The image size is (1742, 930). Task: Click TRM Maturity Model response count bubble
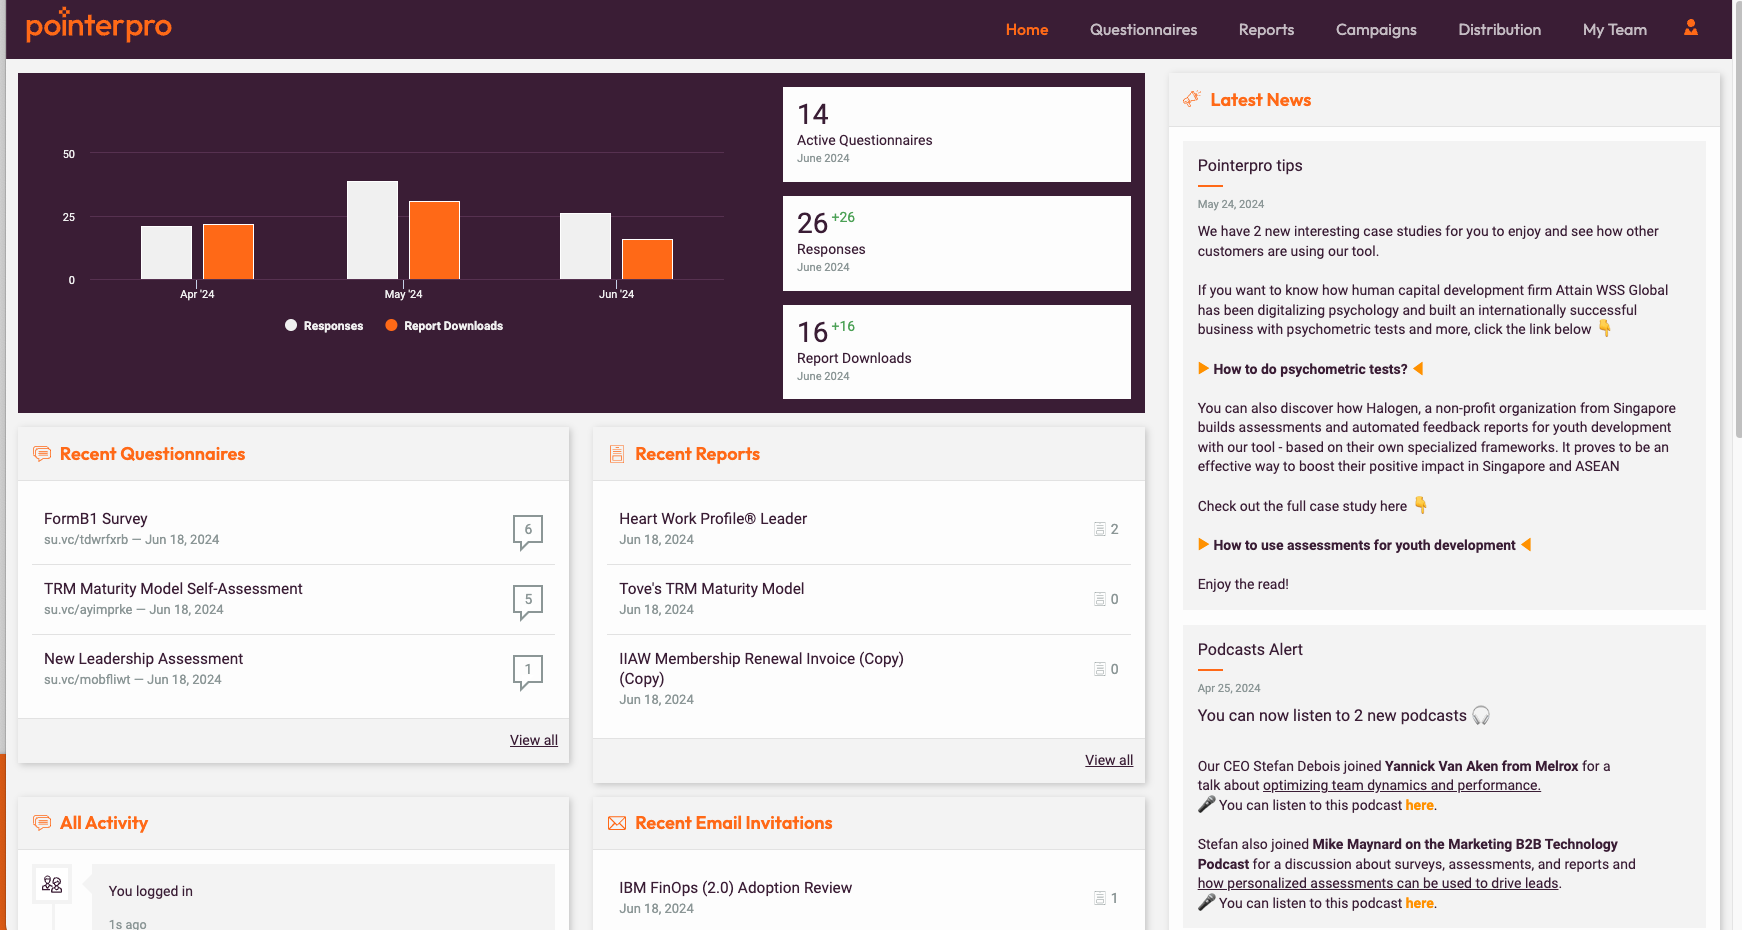pos(528,601)
